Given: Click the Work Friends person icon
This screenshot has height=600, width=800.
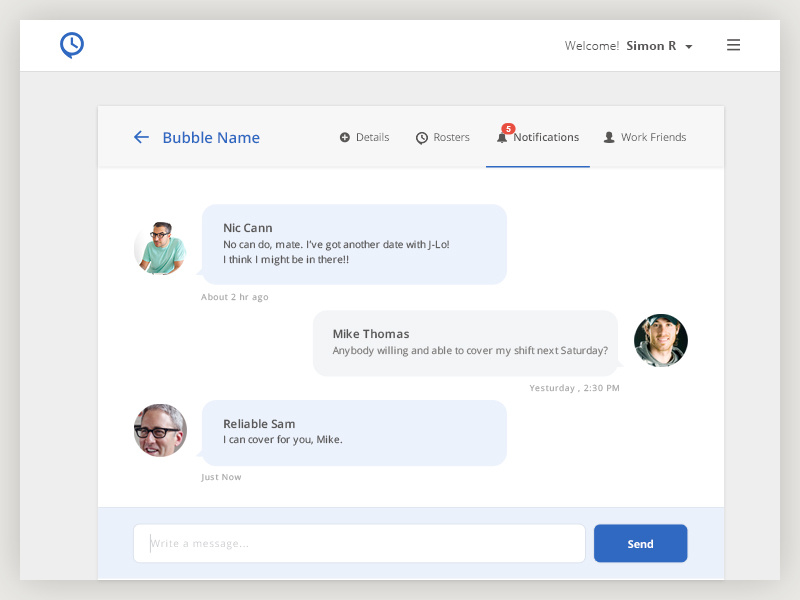Looking at the screenshot, I should pos(608,137).
